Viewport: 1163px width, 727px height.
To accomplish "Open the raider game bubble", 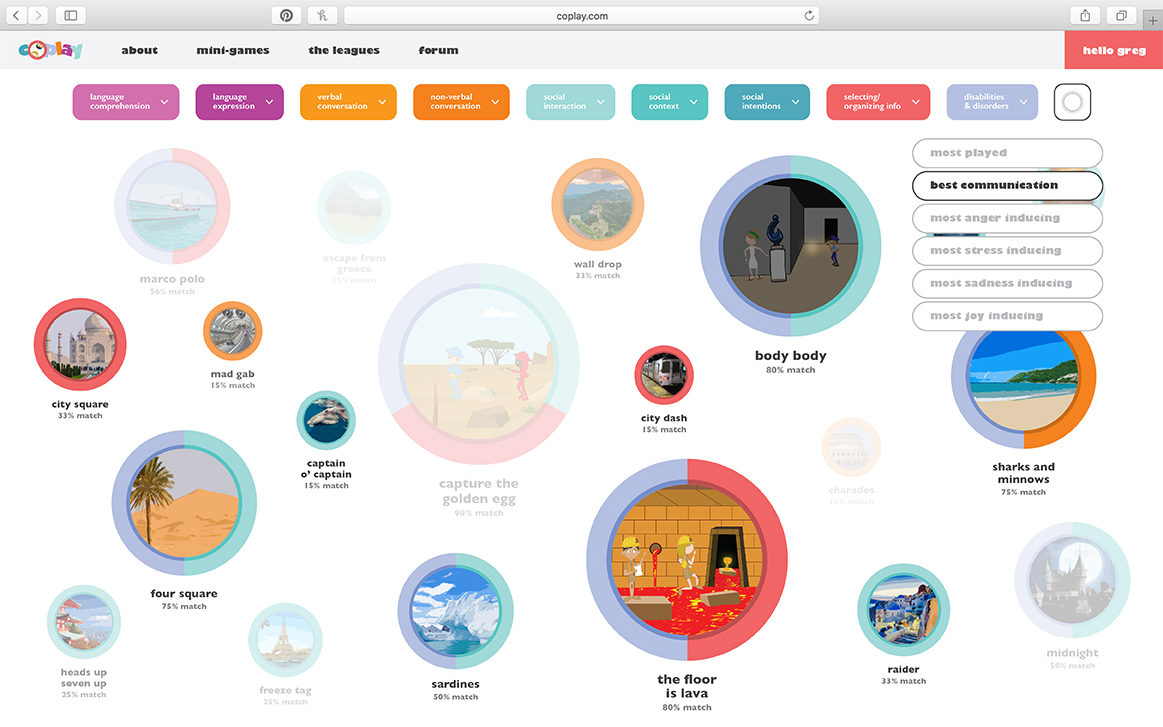I will pos(903,610).
